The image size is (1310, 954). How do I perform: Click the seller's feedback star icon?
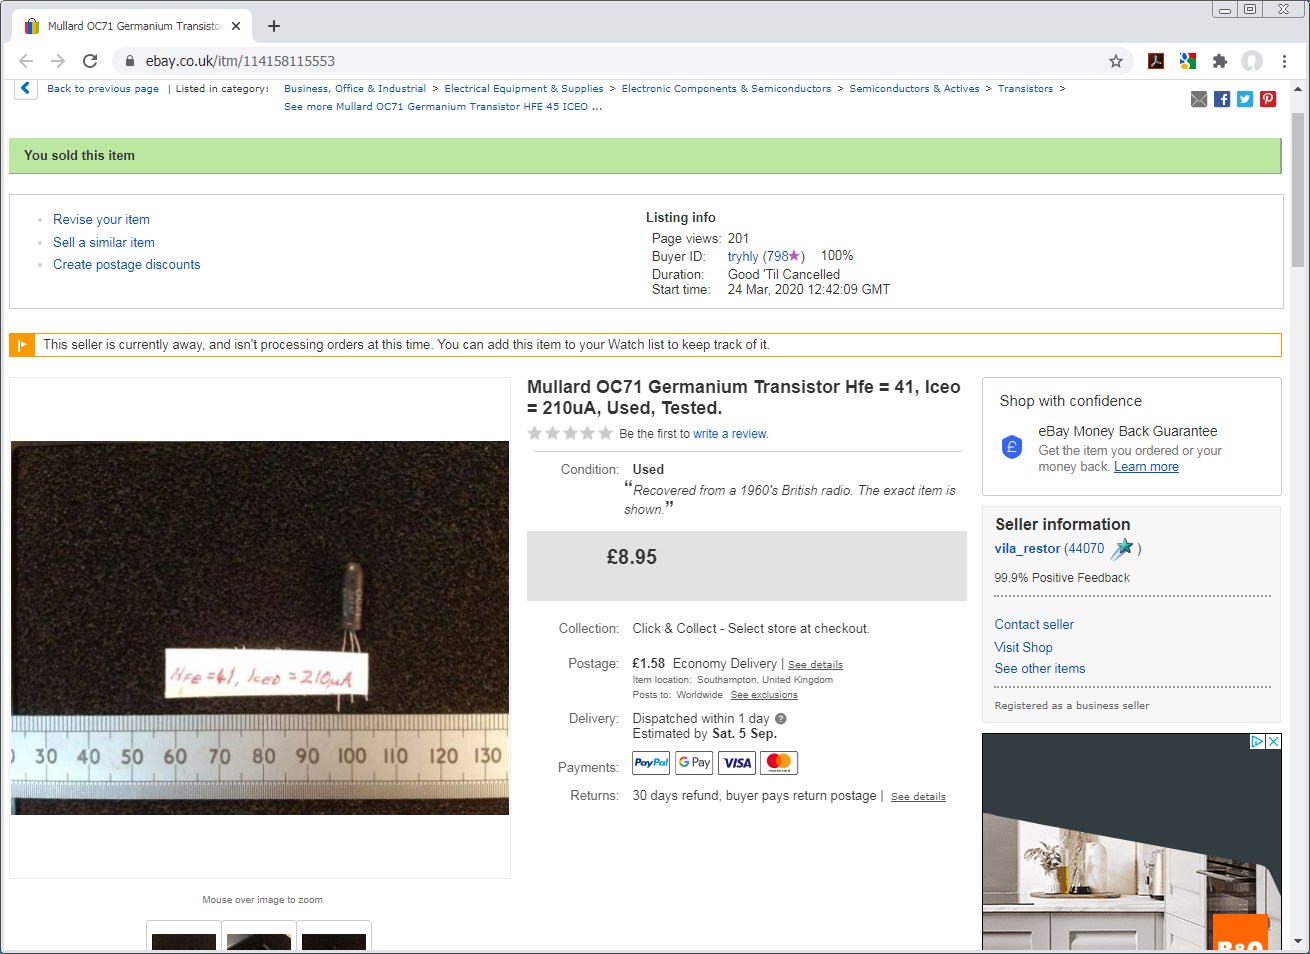point(1122,549)
